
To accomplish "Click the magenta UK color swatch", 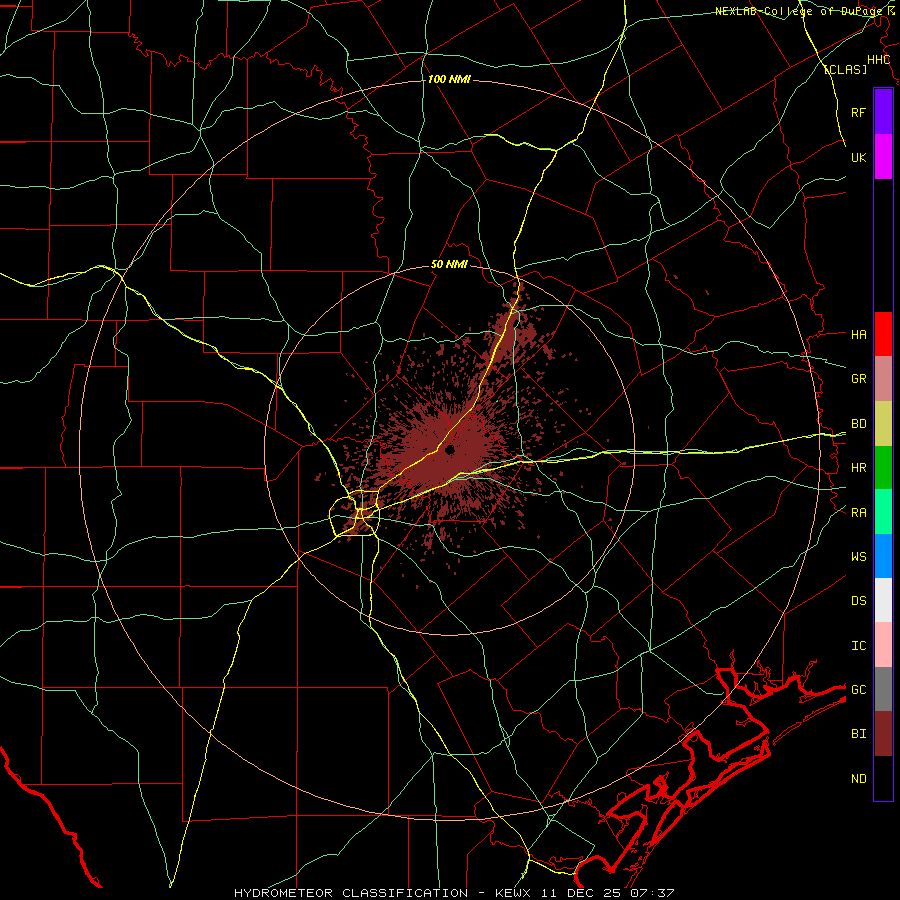I will point(883,157).
